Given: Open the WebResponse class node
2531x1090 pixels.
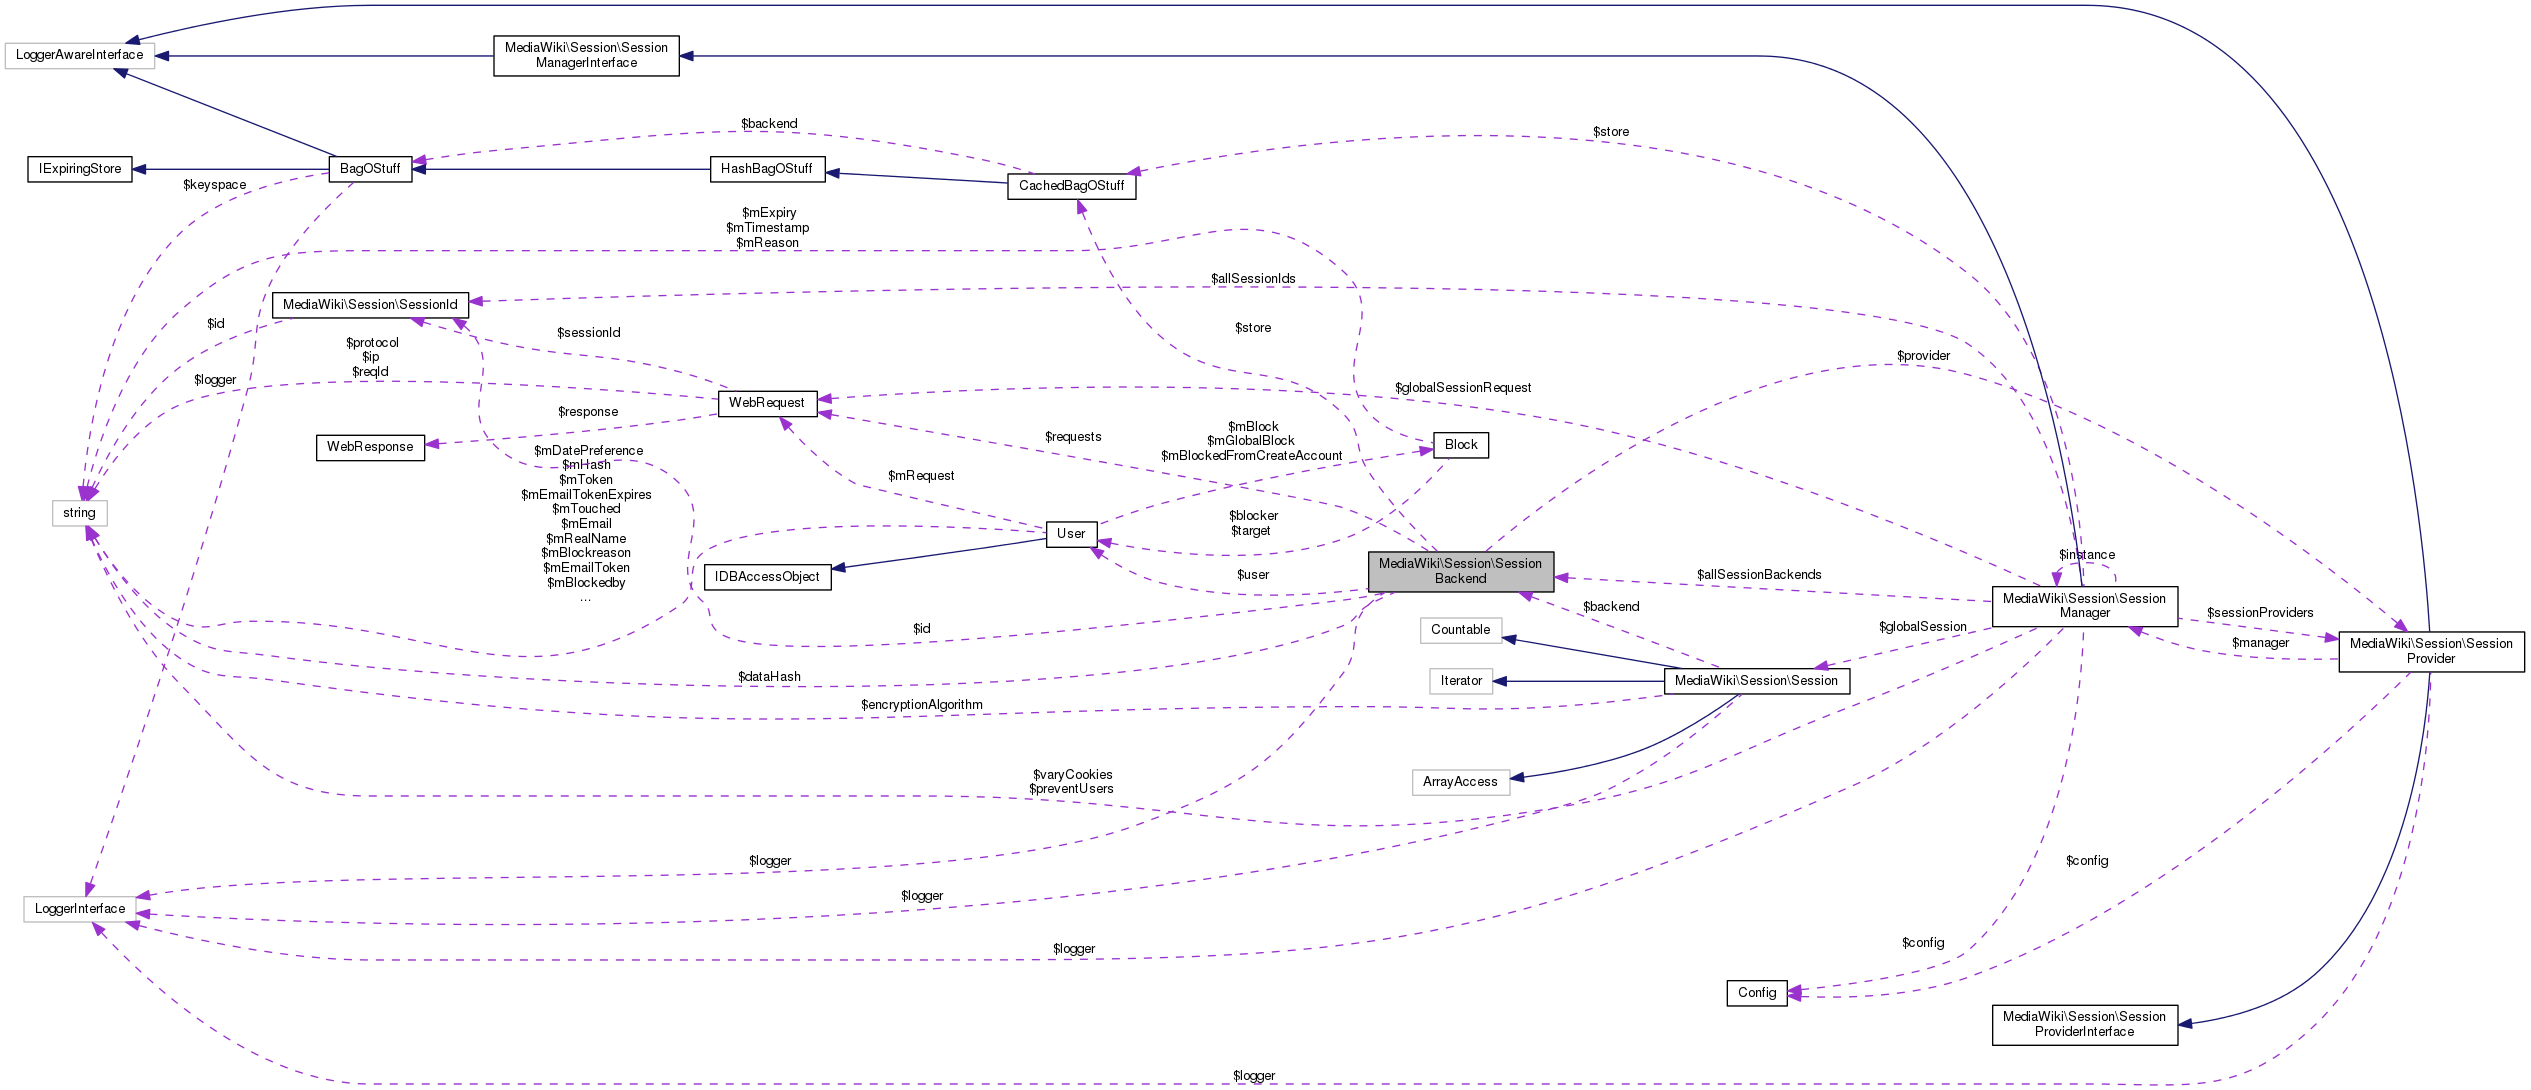Looking at the screenshot, I should point(370,447).
